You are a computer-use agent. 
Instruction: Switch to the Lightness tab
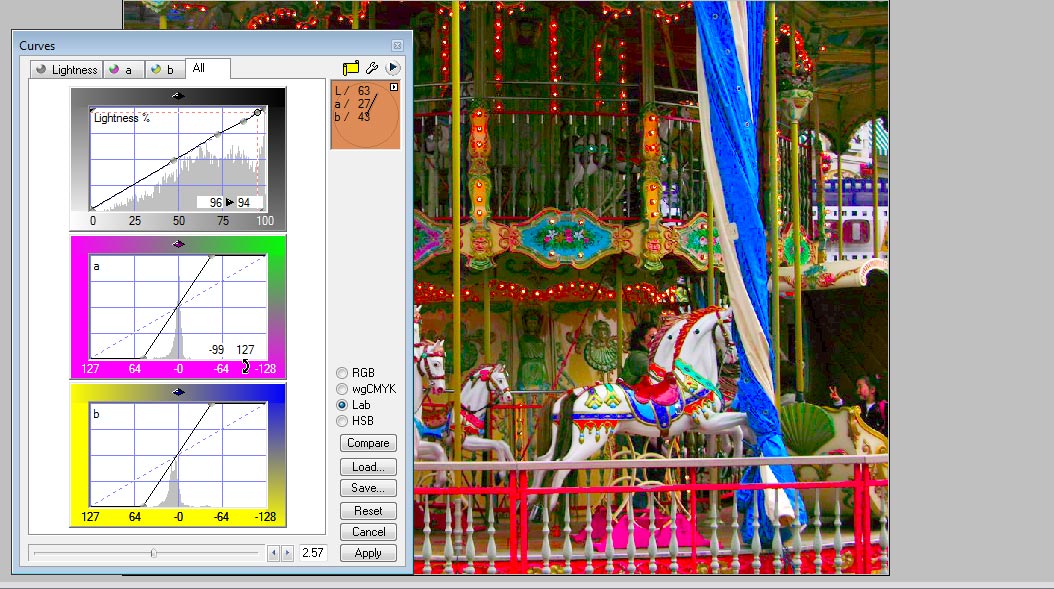pos(67,69)
